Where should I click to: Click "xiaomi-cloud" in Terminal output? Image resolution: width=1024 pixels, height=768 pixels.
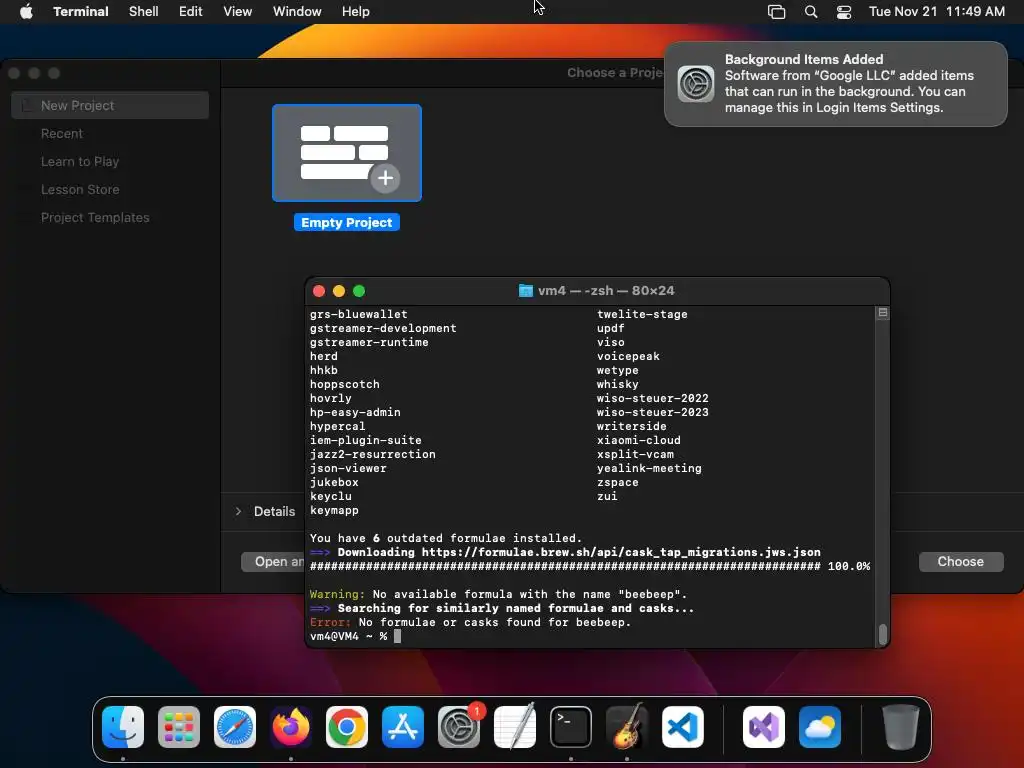click(639, 440)
